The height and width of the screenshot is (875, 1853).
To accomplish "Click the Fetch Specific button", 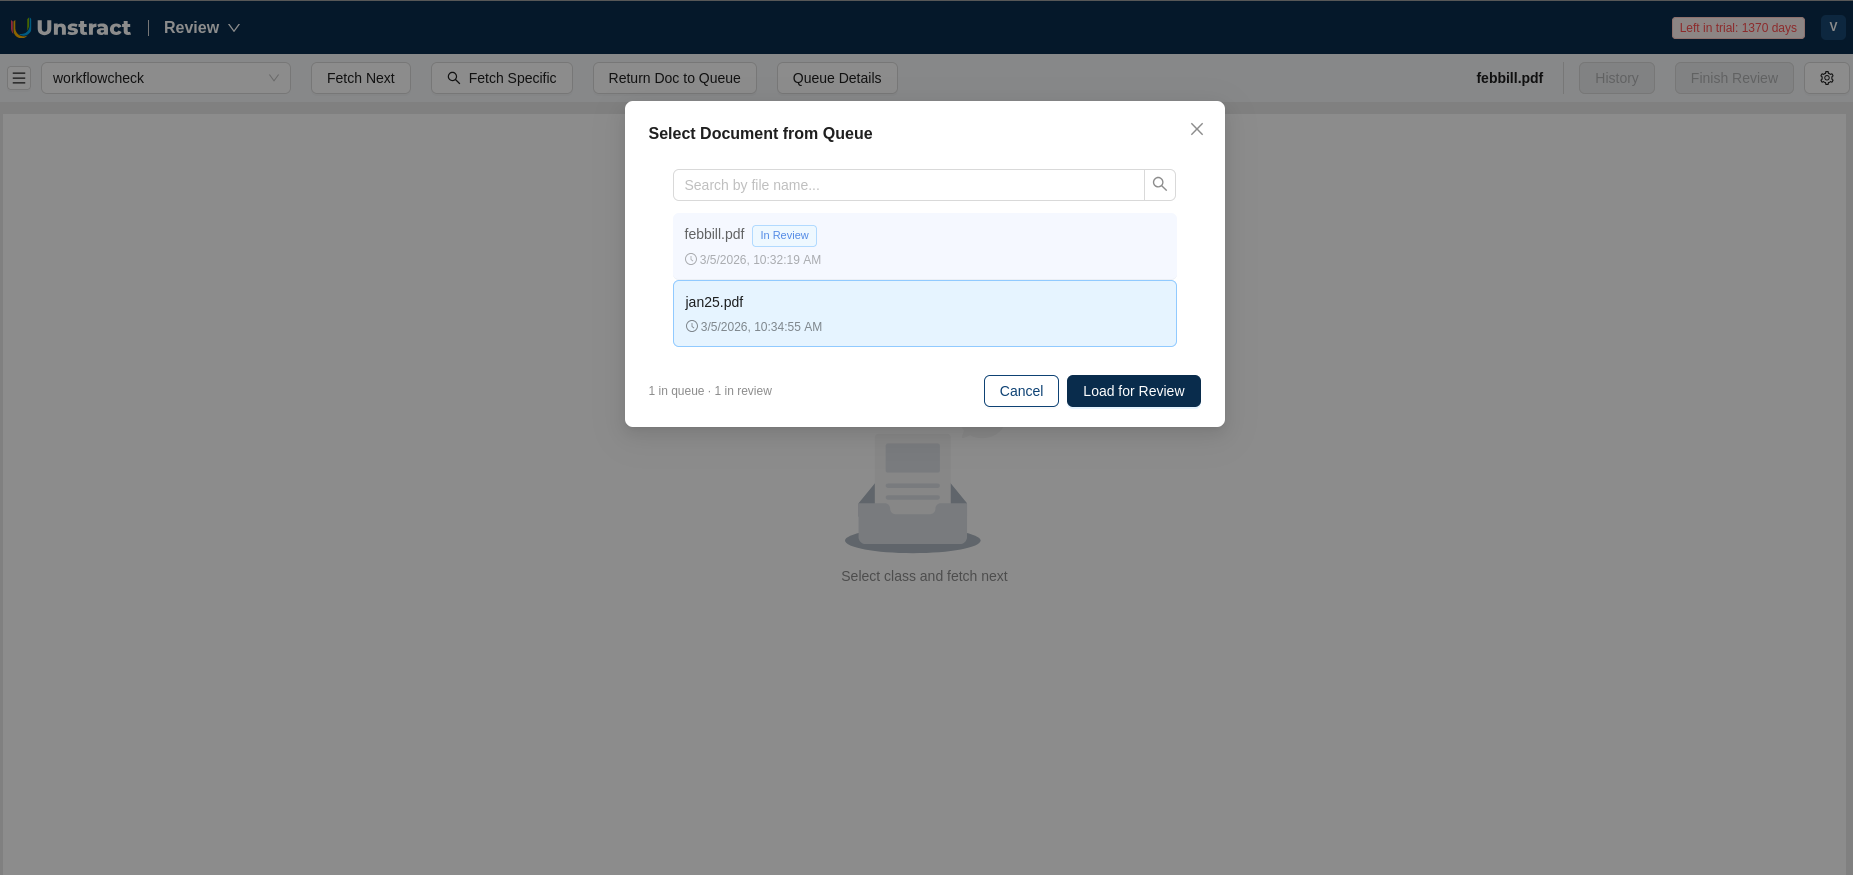I will click(x=502, y=78).
